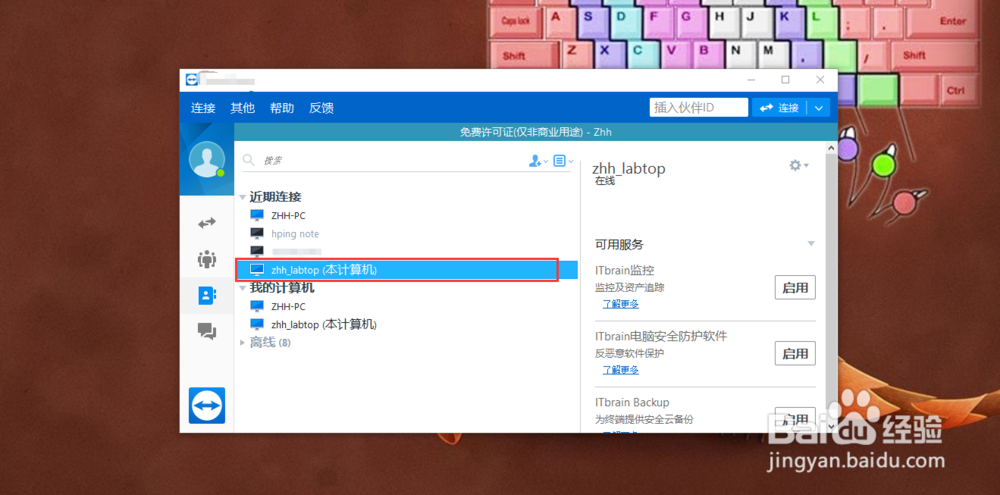Collapse the 近期连接 group
Viewport: 1000px width, 495px height.
[x=242, y=197]
